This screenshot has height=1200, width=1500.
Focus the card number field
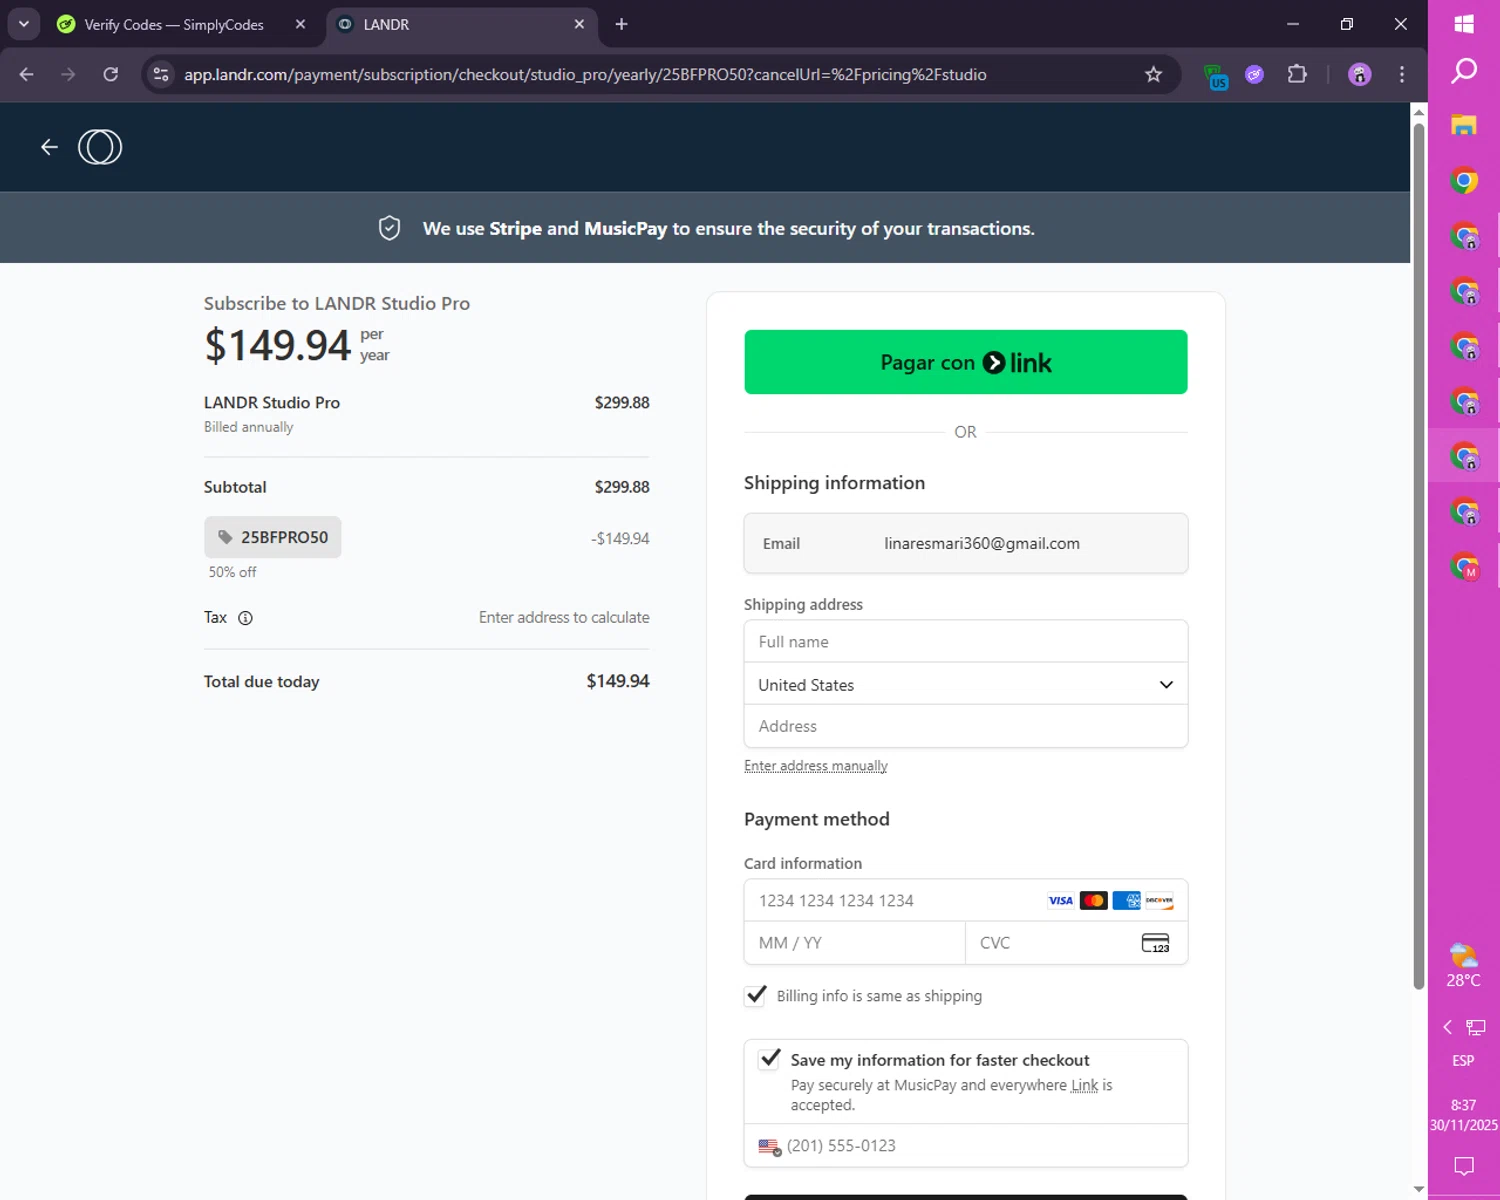coord(965,901)
